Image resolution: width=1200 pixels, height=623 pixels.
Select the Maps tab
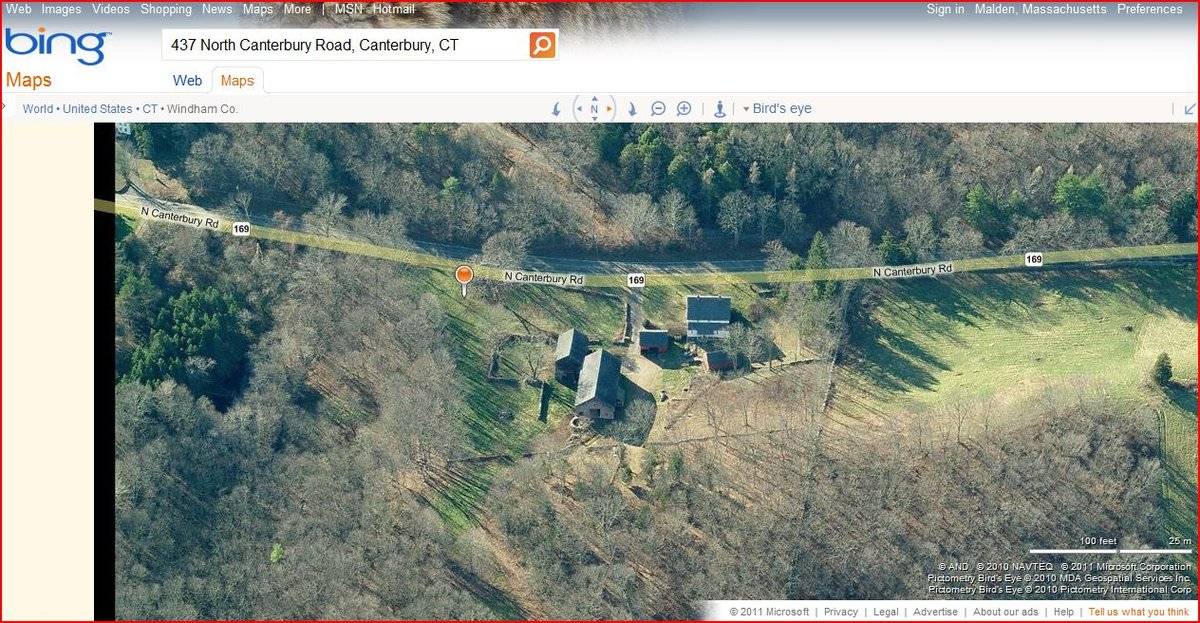coord(237,81)
